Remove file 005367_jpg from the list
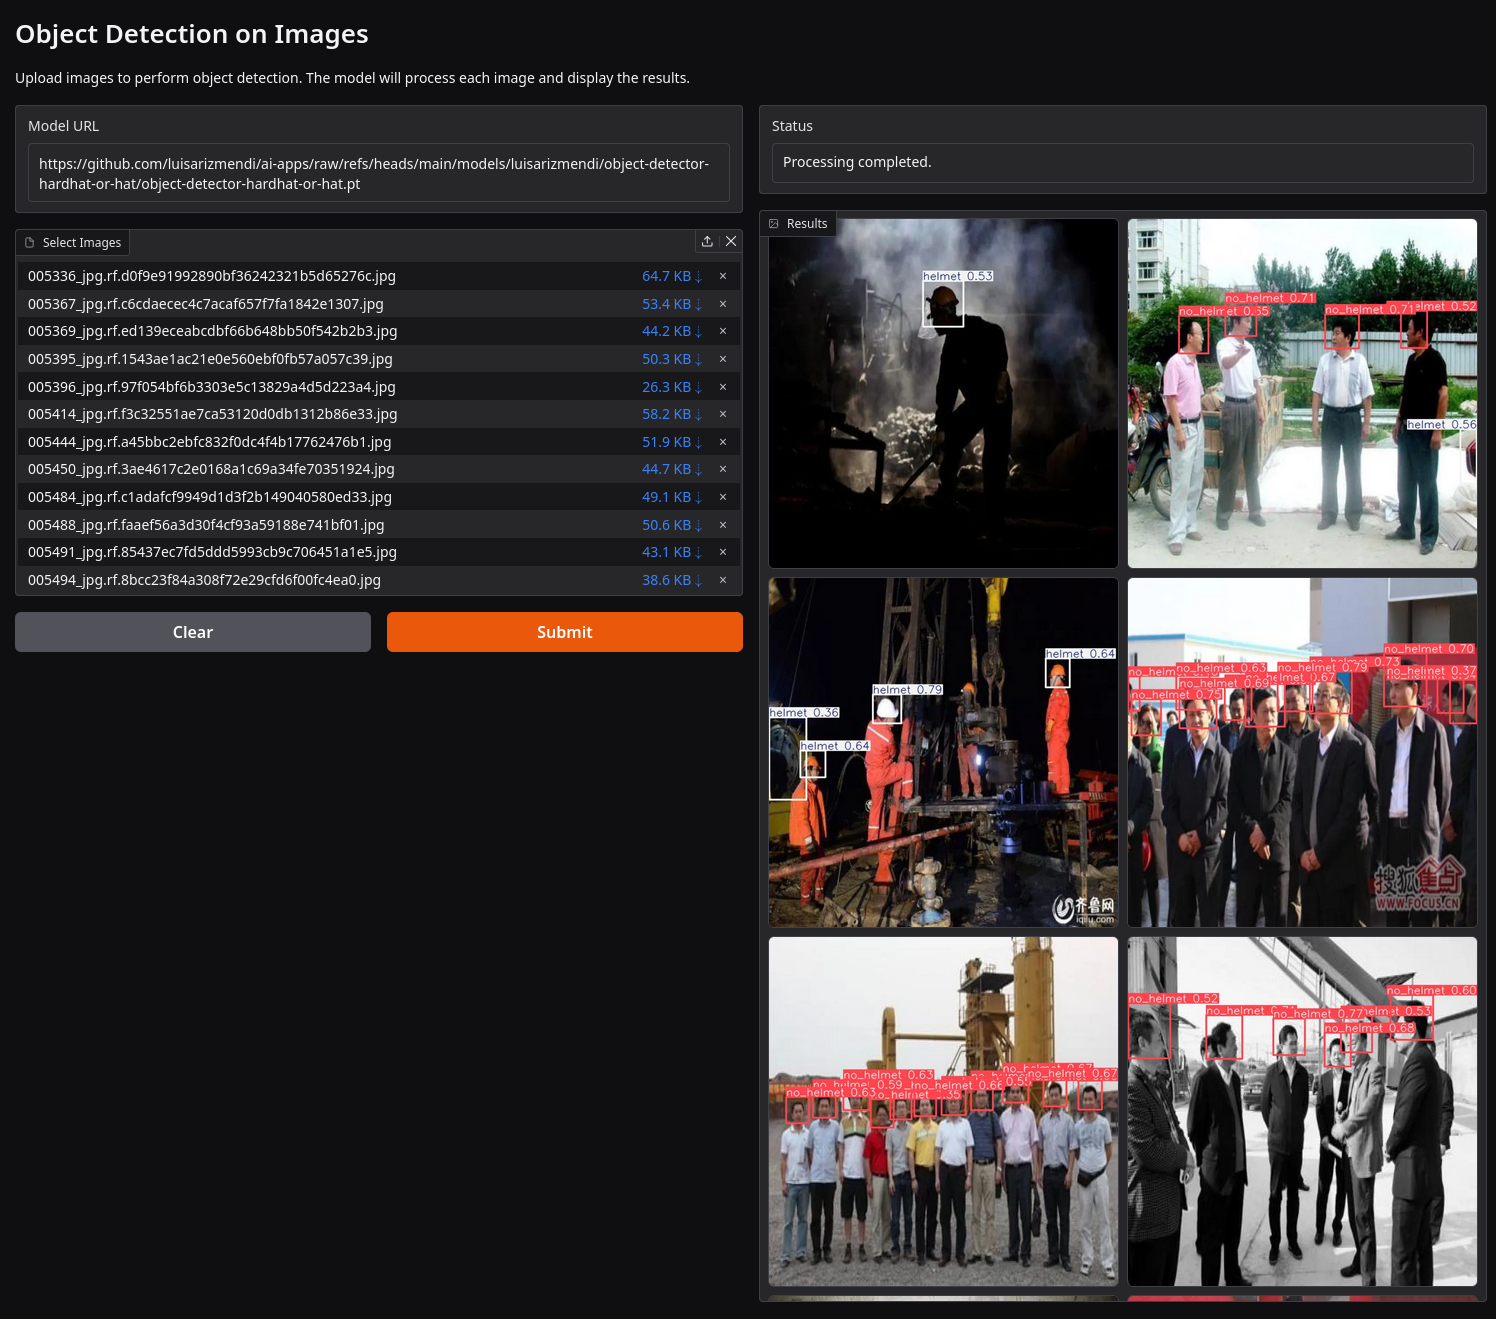1496x1319 pixels. [x=723, y=304]
